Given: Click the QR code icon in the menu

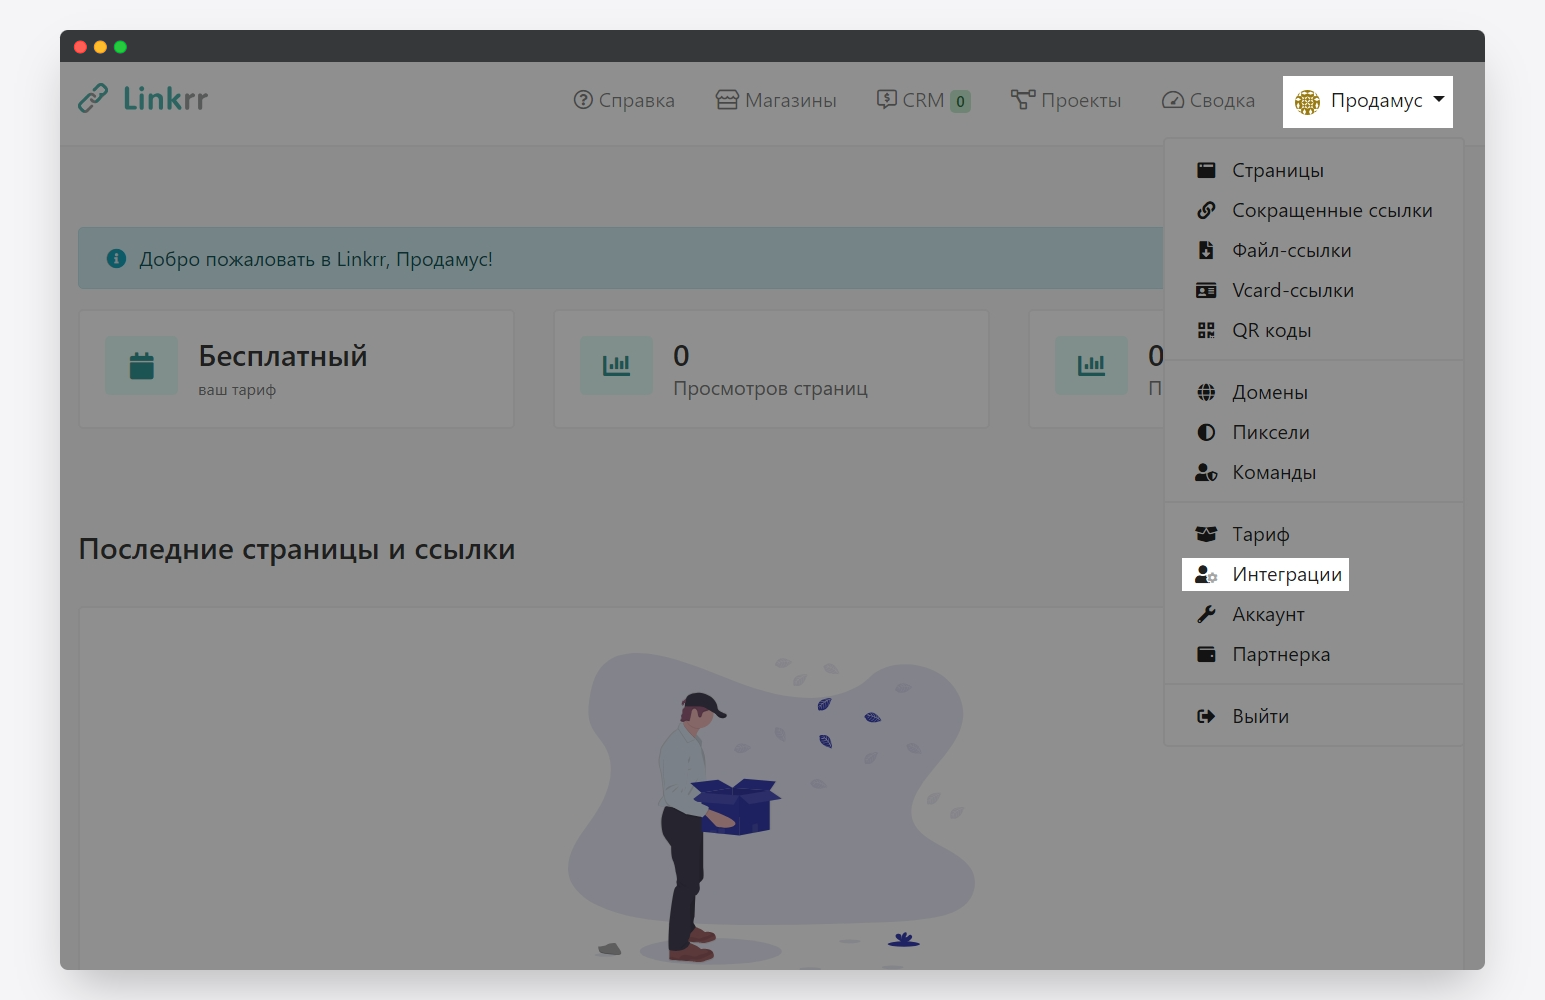Looking at the screenshot, I should pyautogui.click(x=1206, y=331).
